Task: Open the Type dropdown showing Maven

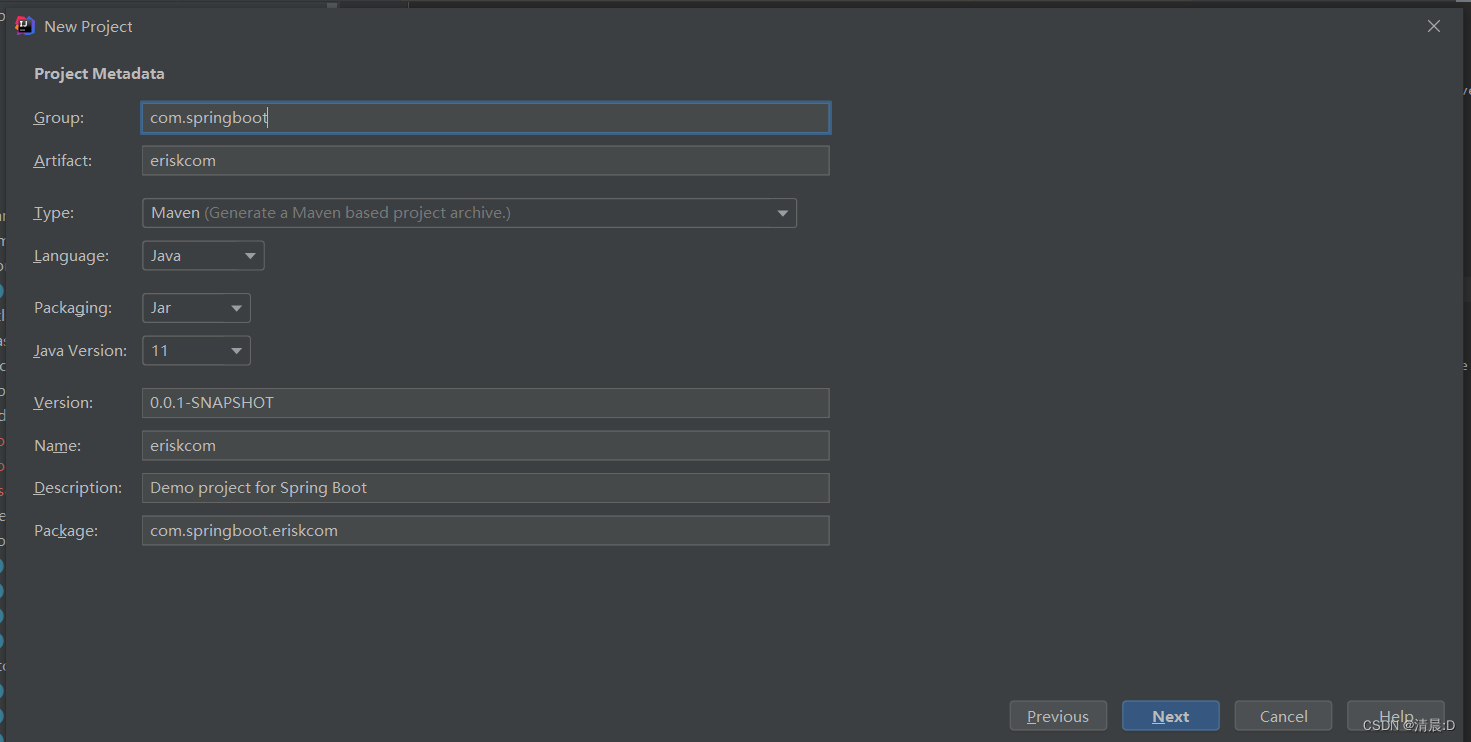Action: pos(469,213)
